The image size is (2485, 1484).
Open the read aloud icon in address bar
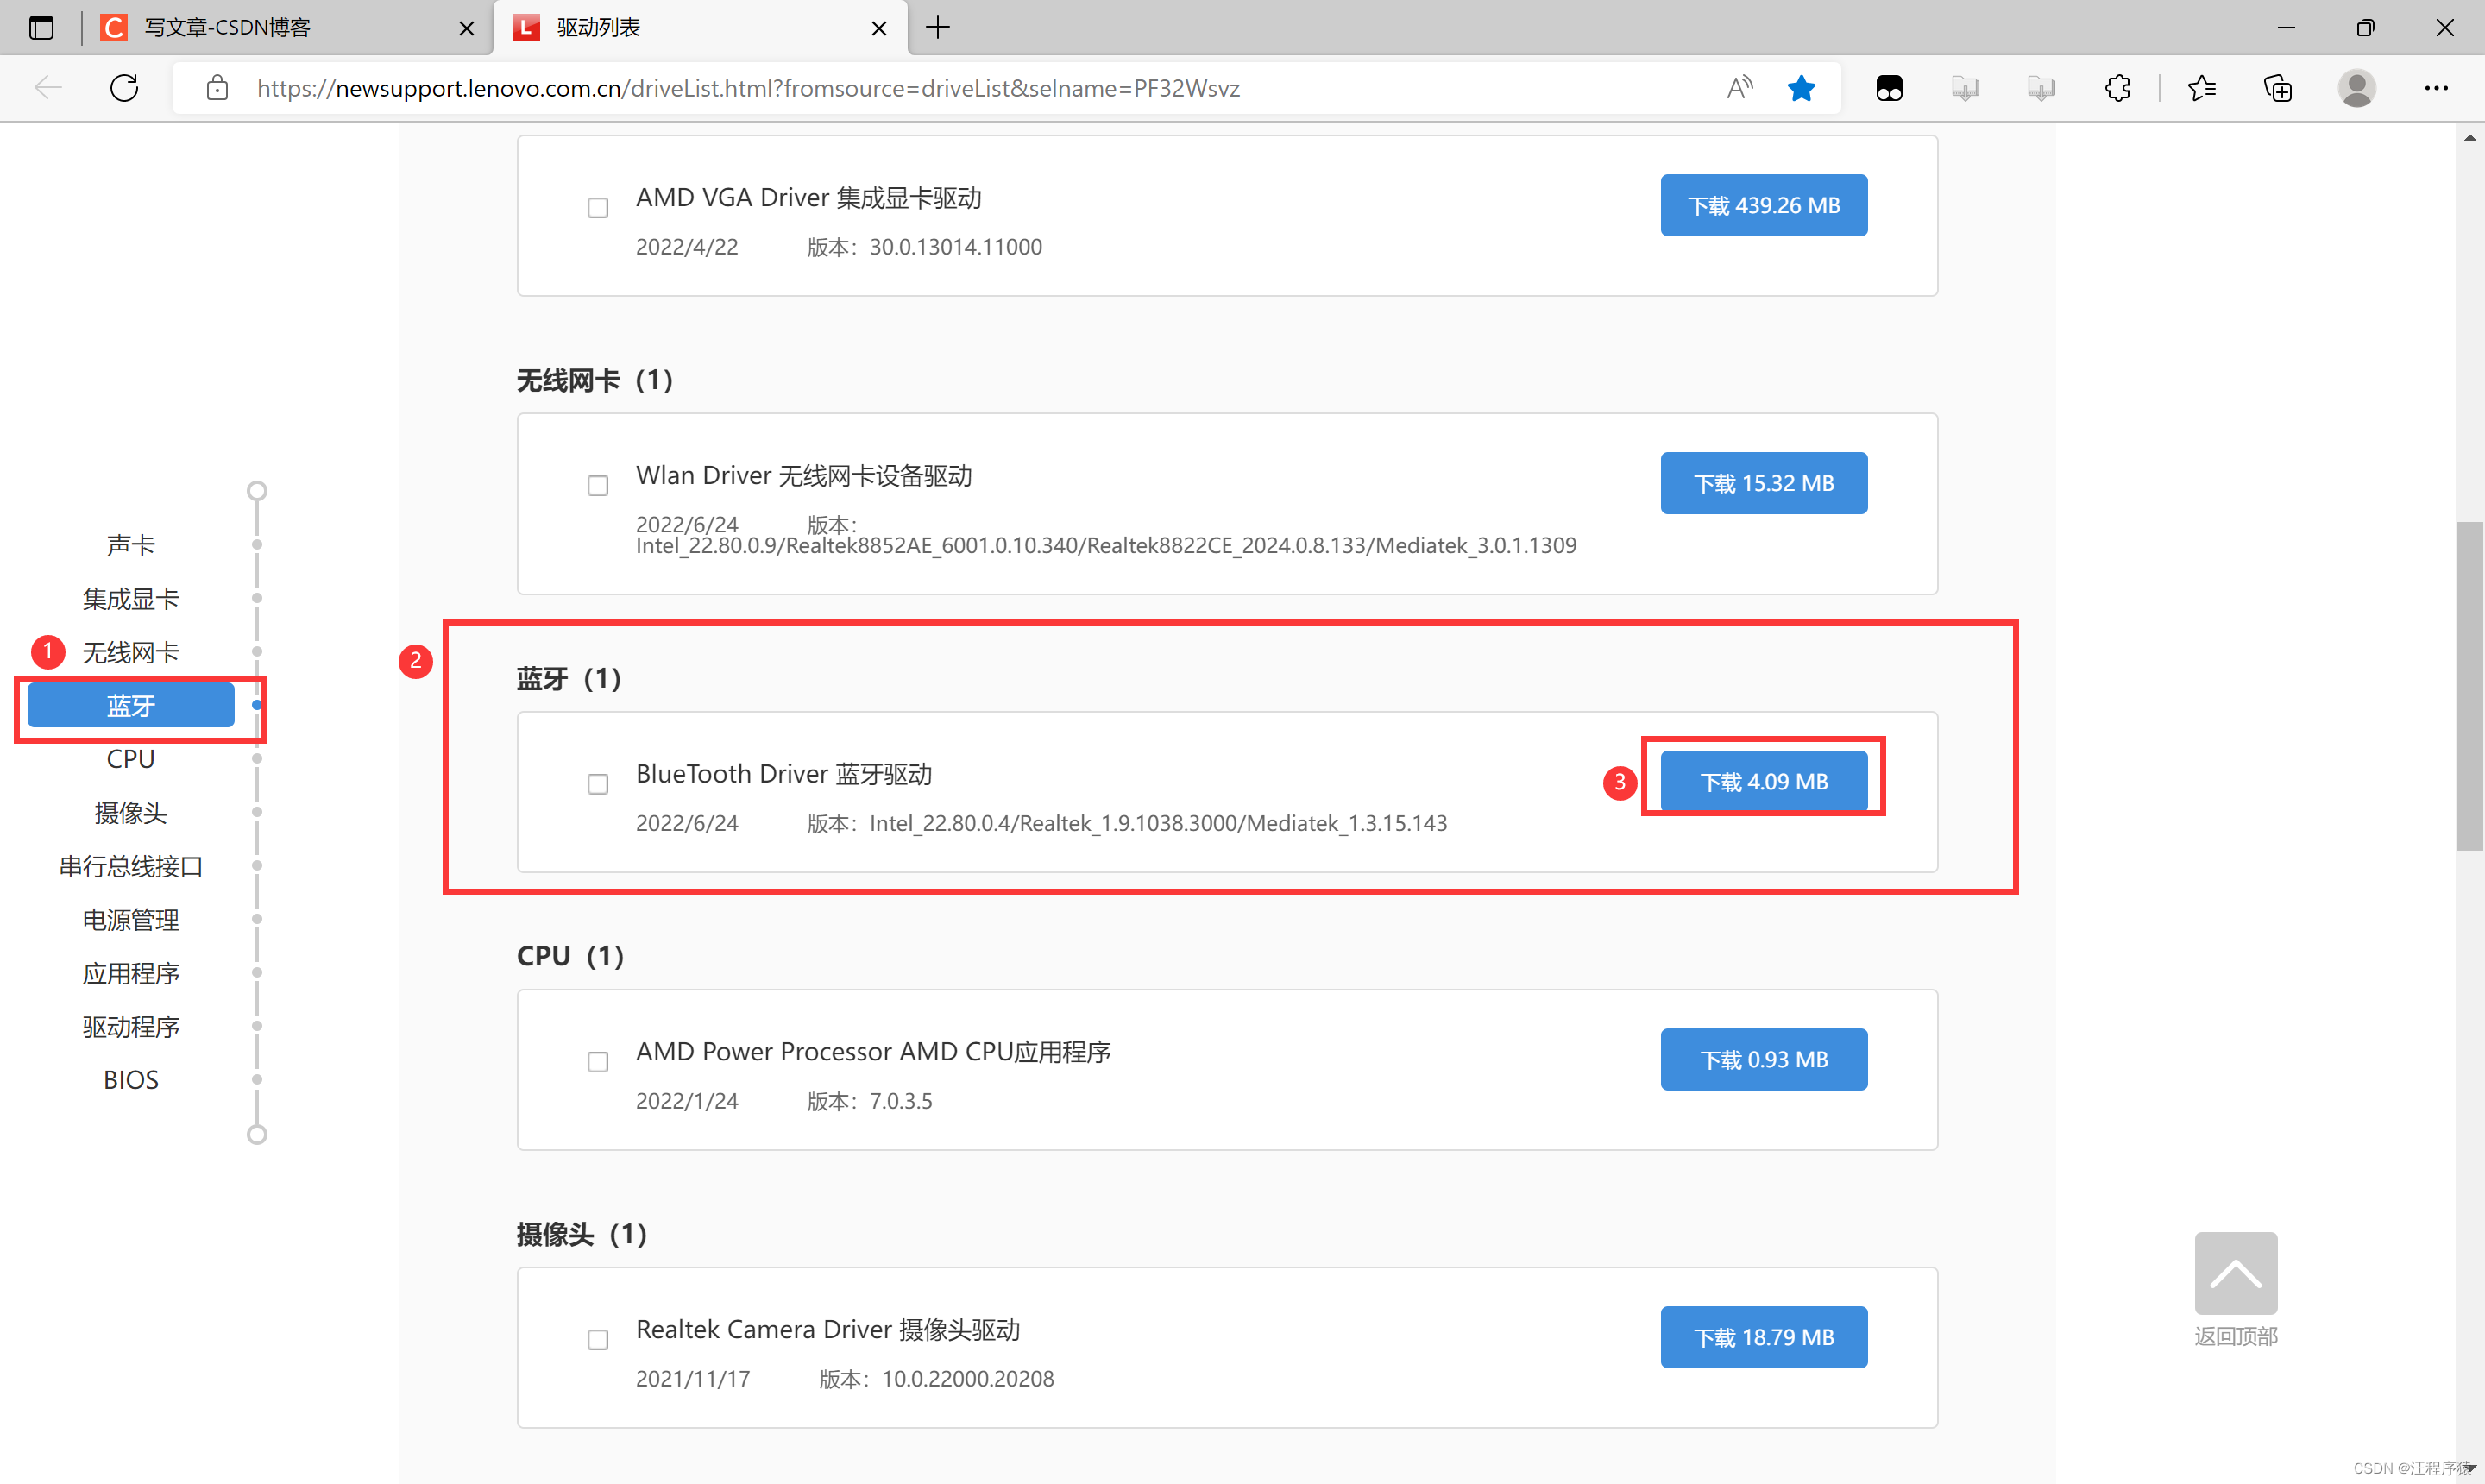point(1739,88)
